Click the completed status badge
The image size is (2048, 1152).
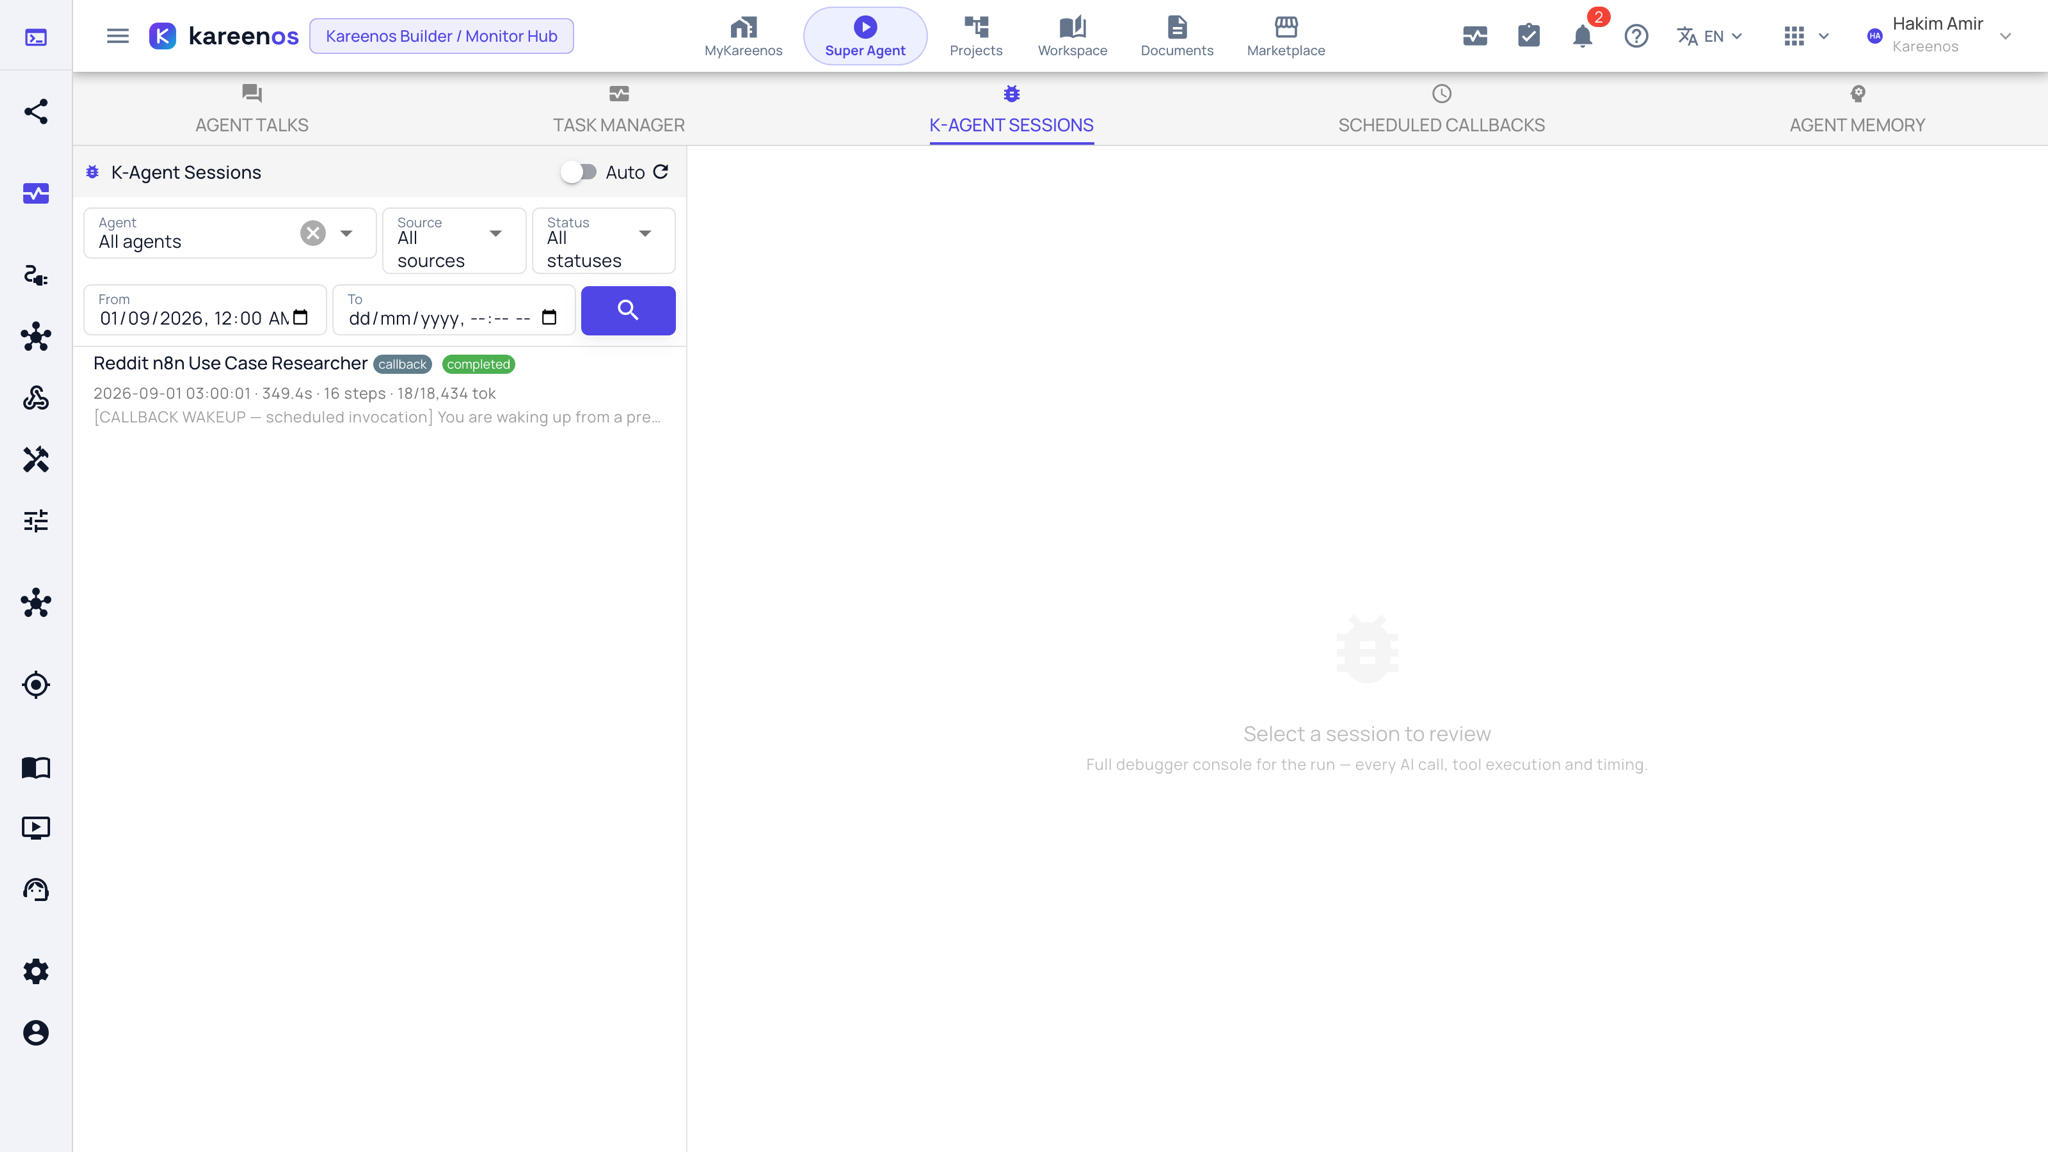[478, 364]
